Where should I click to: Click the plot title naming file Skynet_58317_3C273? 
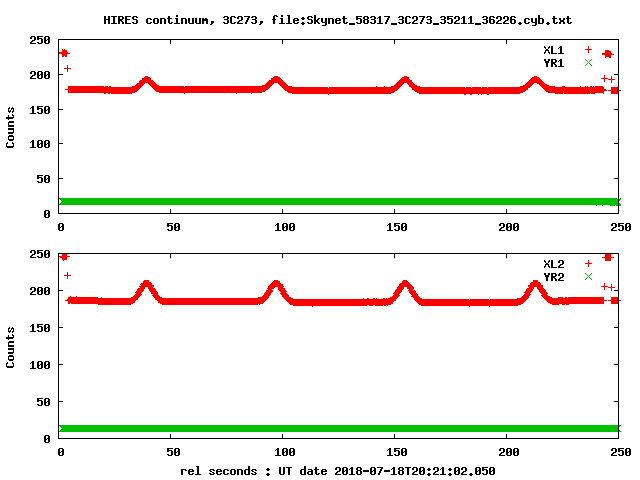coord(338,20)
